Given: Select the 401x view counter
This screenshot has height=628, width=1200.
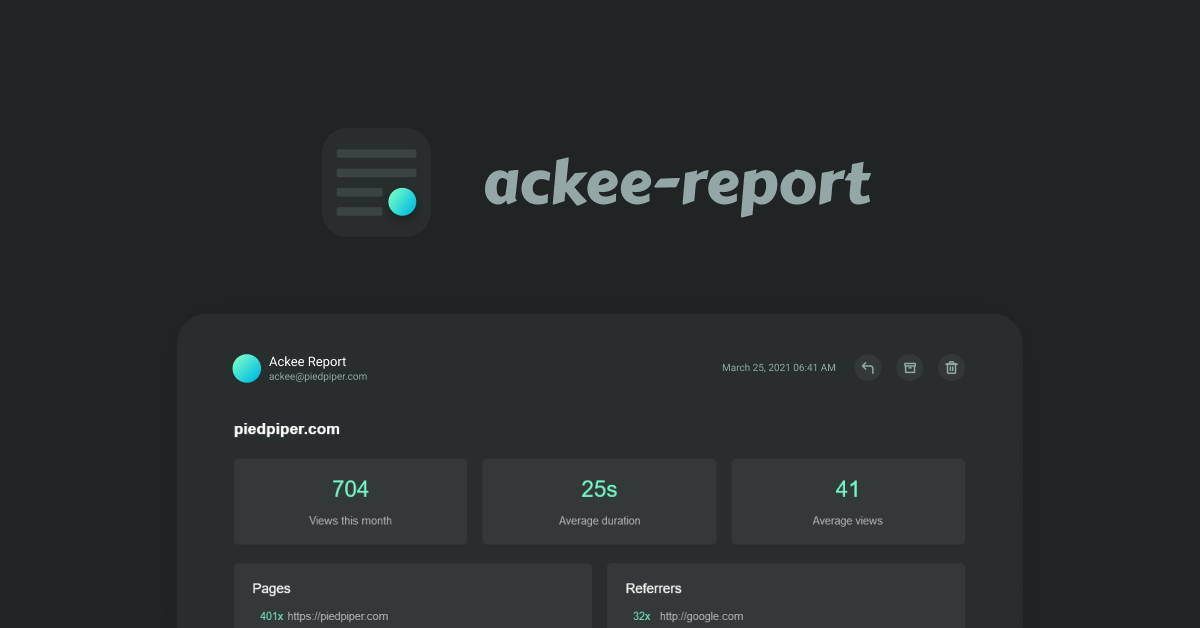Looking at the screenshot, I should [270, 616].
